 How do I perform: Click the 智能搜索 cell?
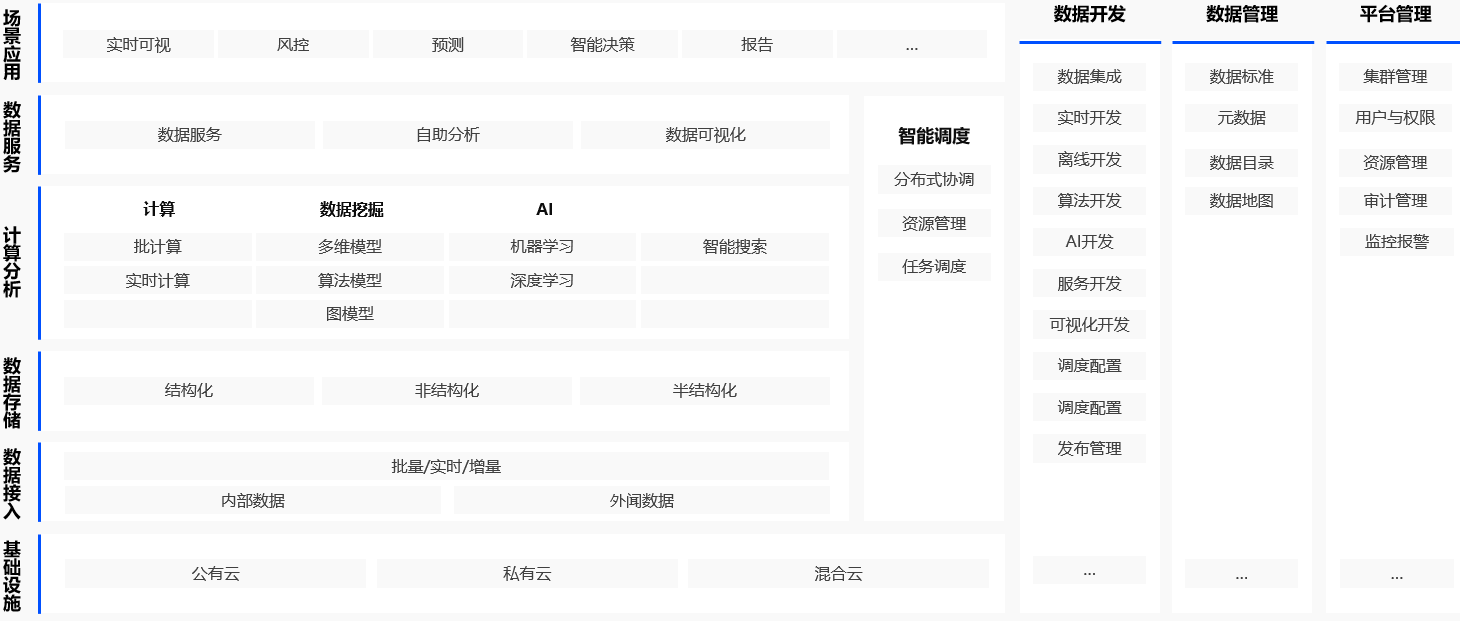734,247
